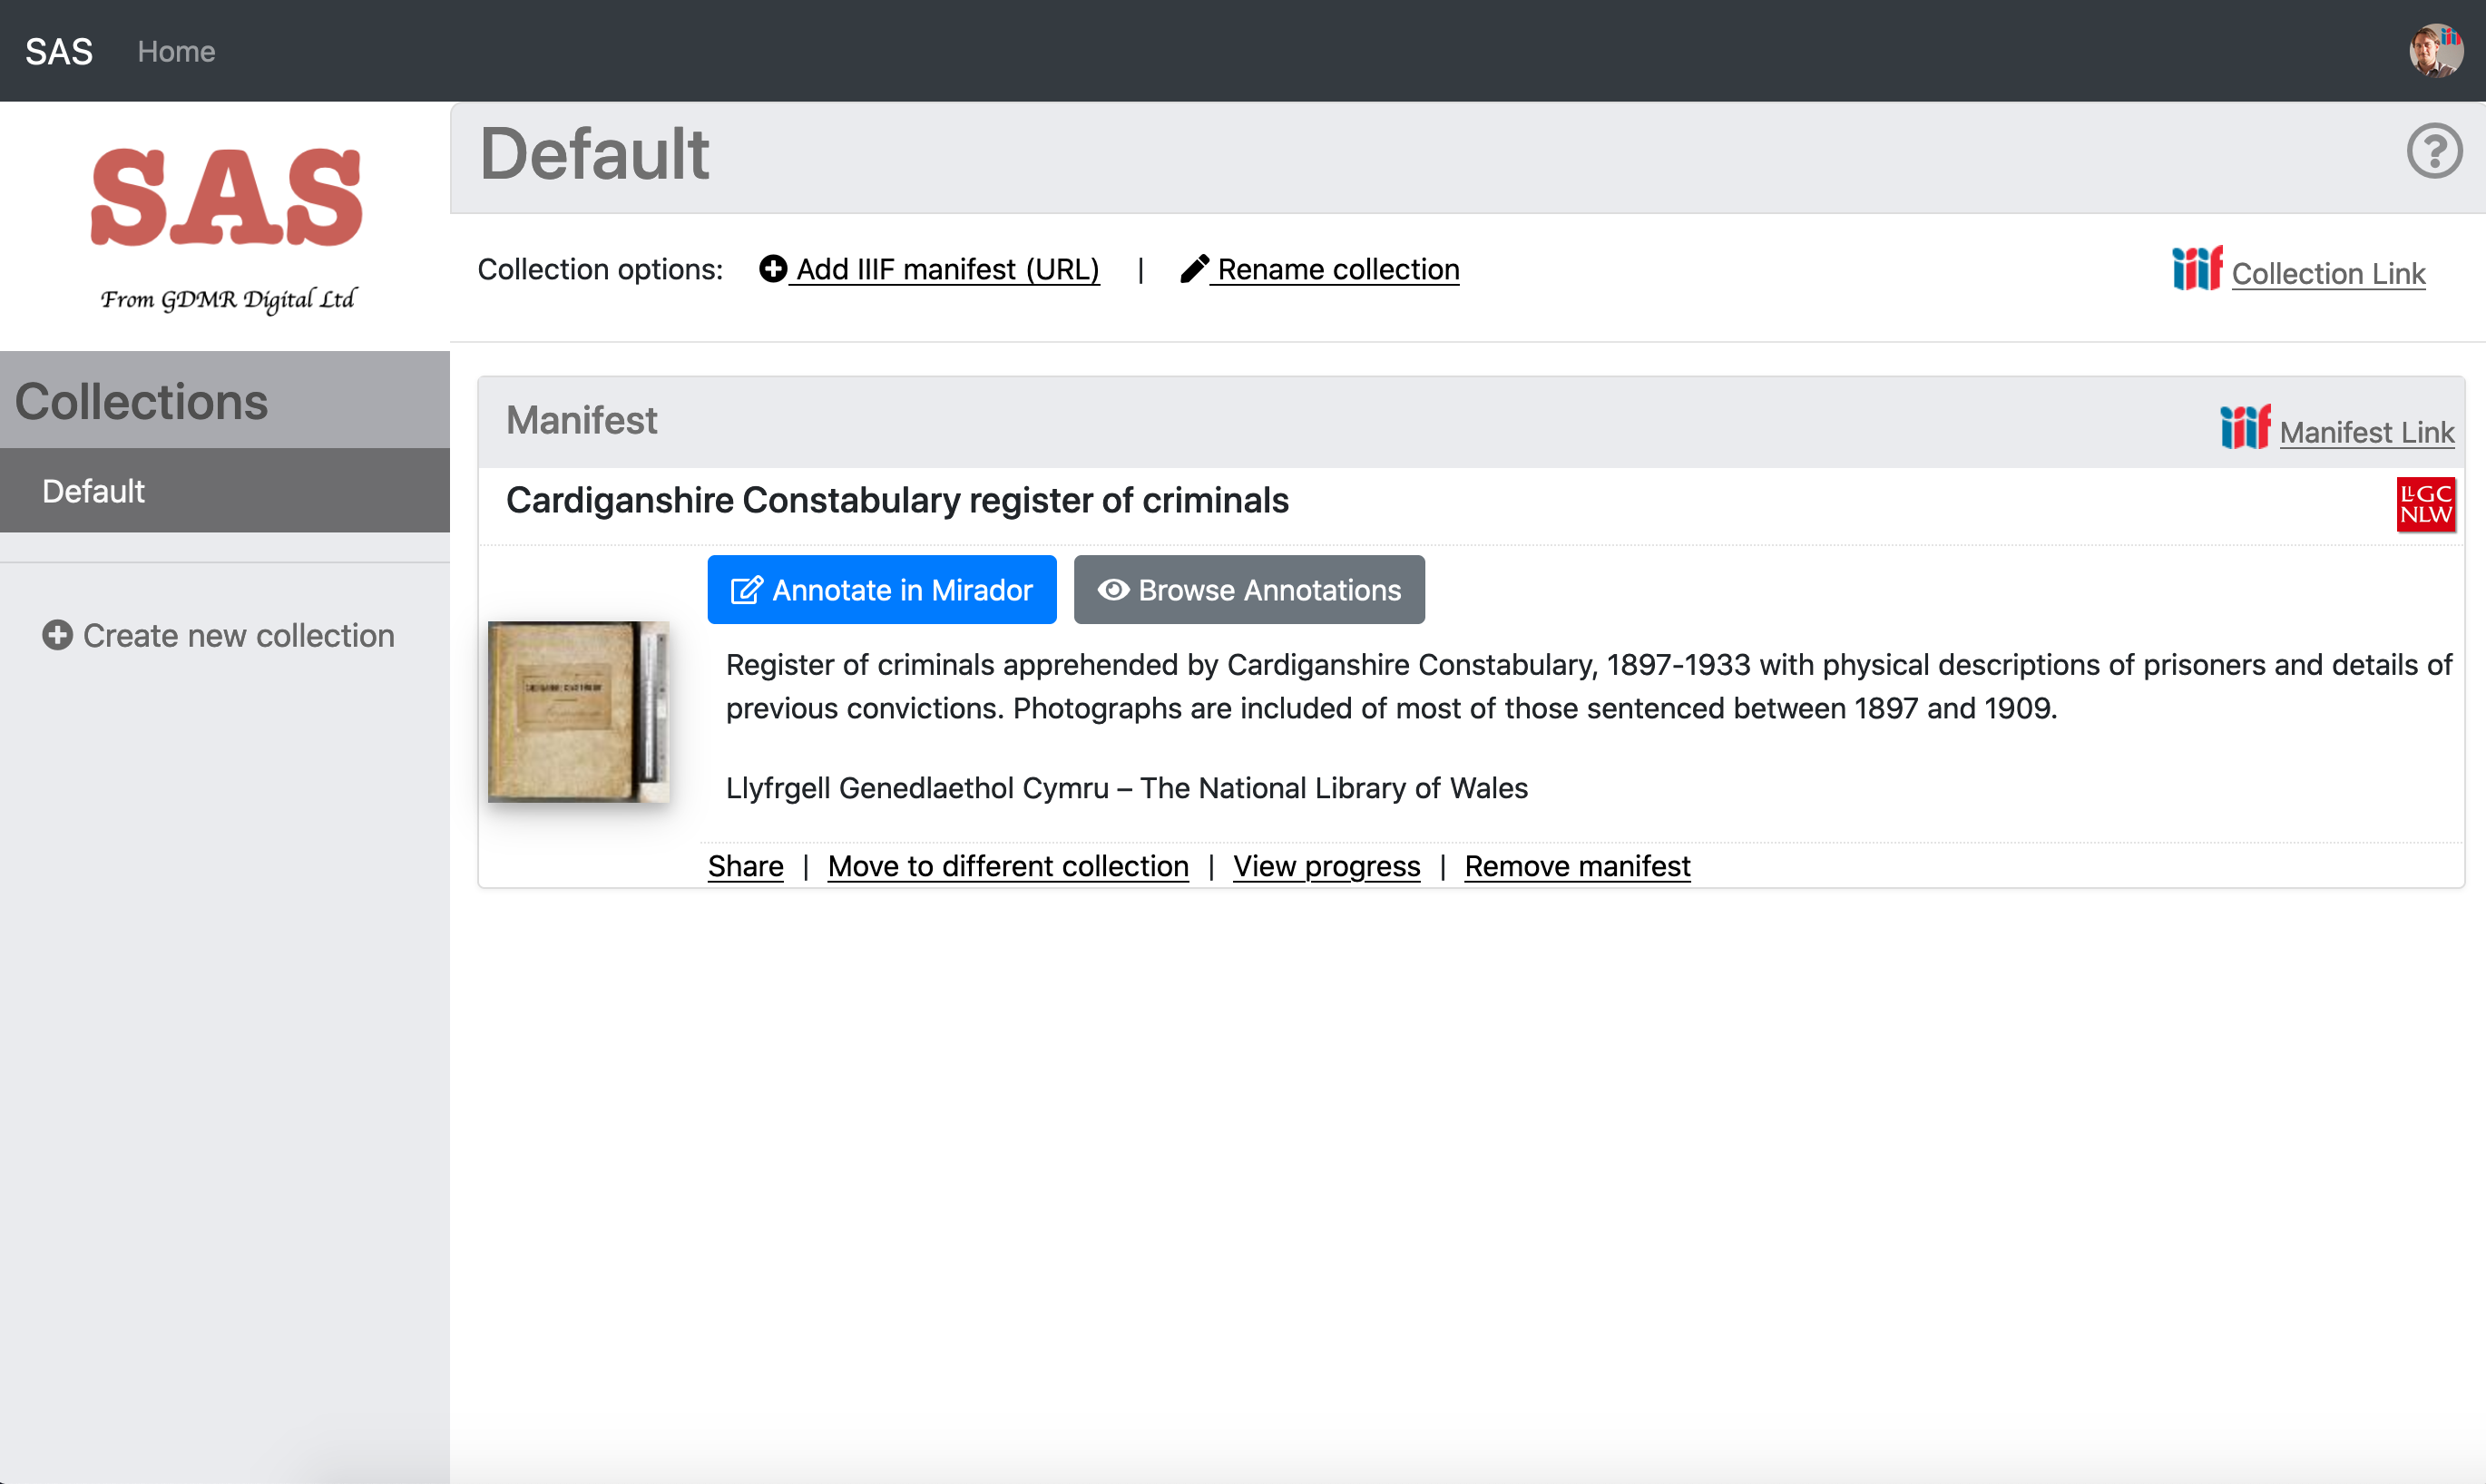Click Move to different collection
Image resolution: width=2486 pixels, height=1484 pixels.
tap(1008, 865)
